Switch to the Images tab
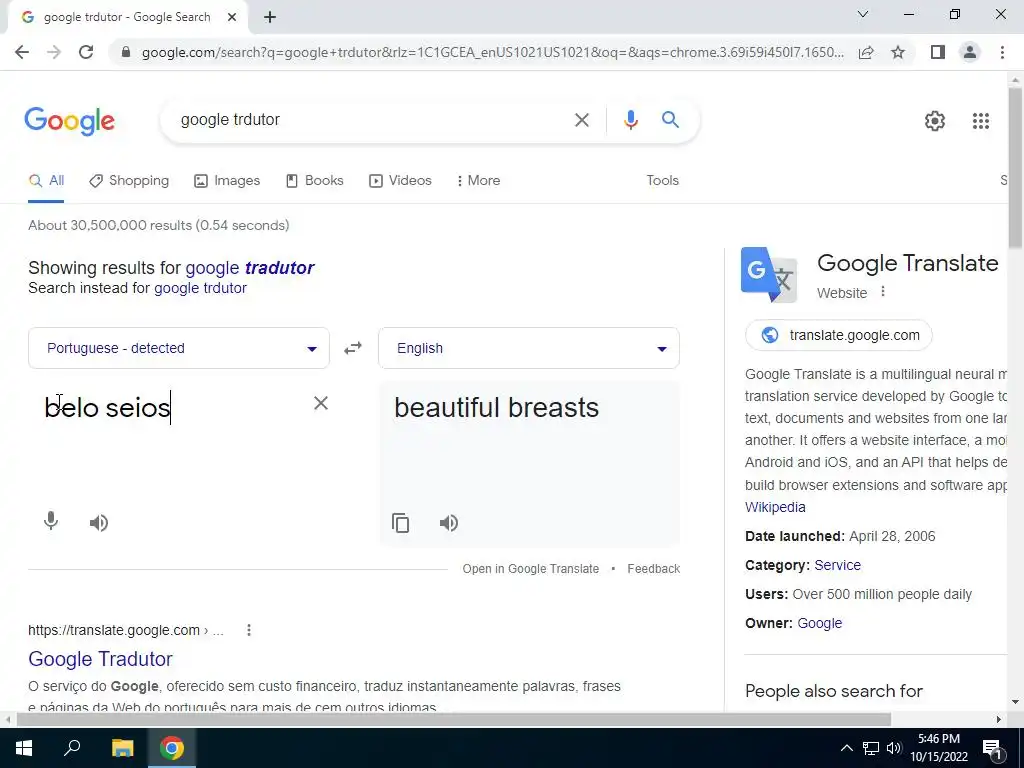This screenshot has height=768, width=1024. (227, 181)
